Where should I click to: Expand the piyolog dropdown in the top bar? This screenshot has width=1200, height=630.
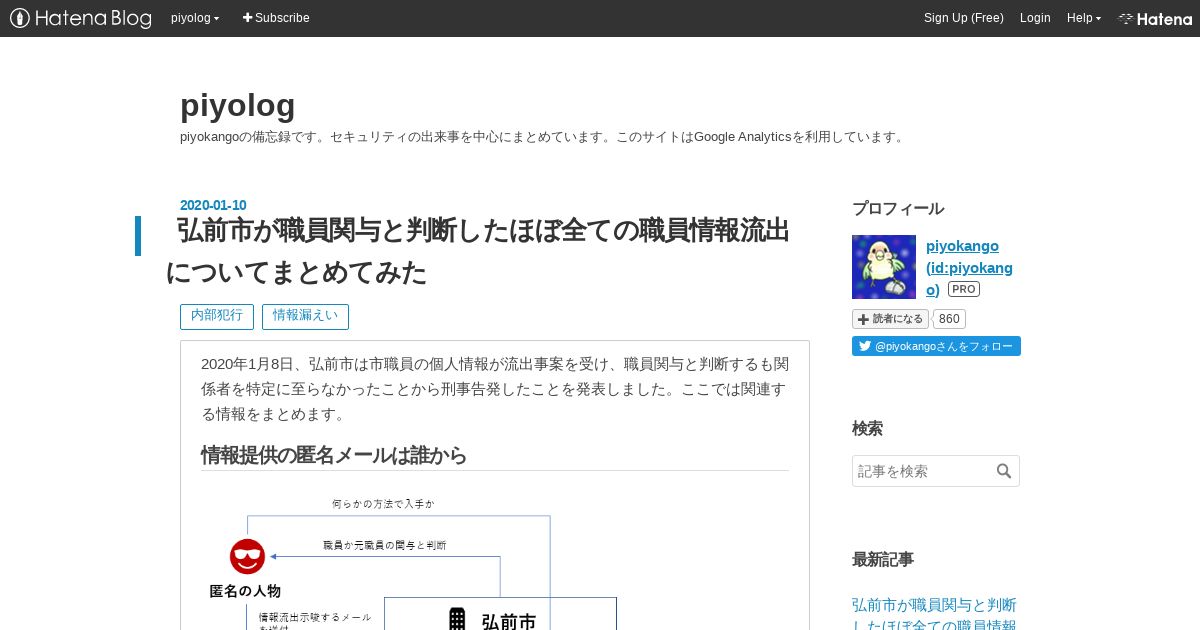195,18
